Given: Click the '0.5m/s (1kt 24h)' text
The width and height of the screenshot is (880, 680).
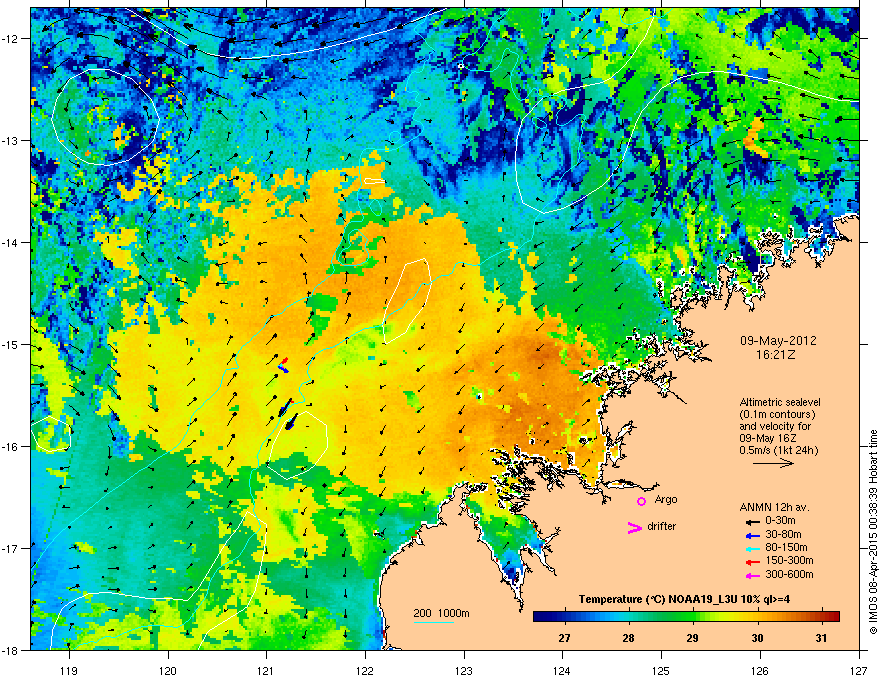Looking at the screenshot, I should pyautogui.click(x=778, y=450).
